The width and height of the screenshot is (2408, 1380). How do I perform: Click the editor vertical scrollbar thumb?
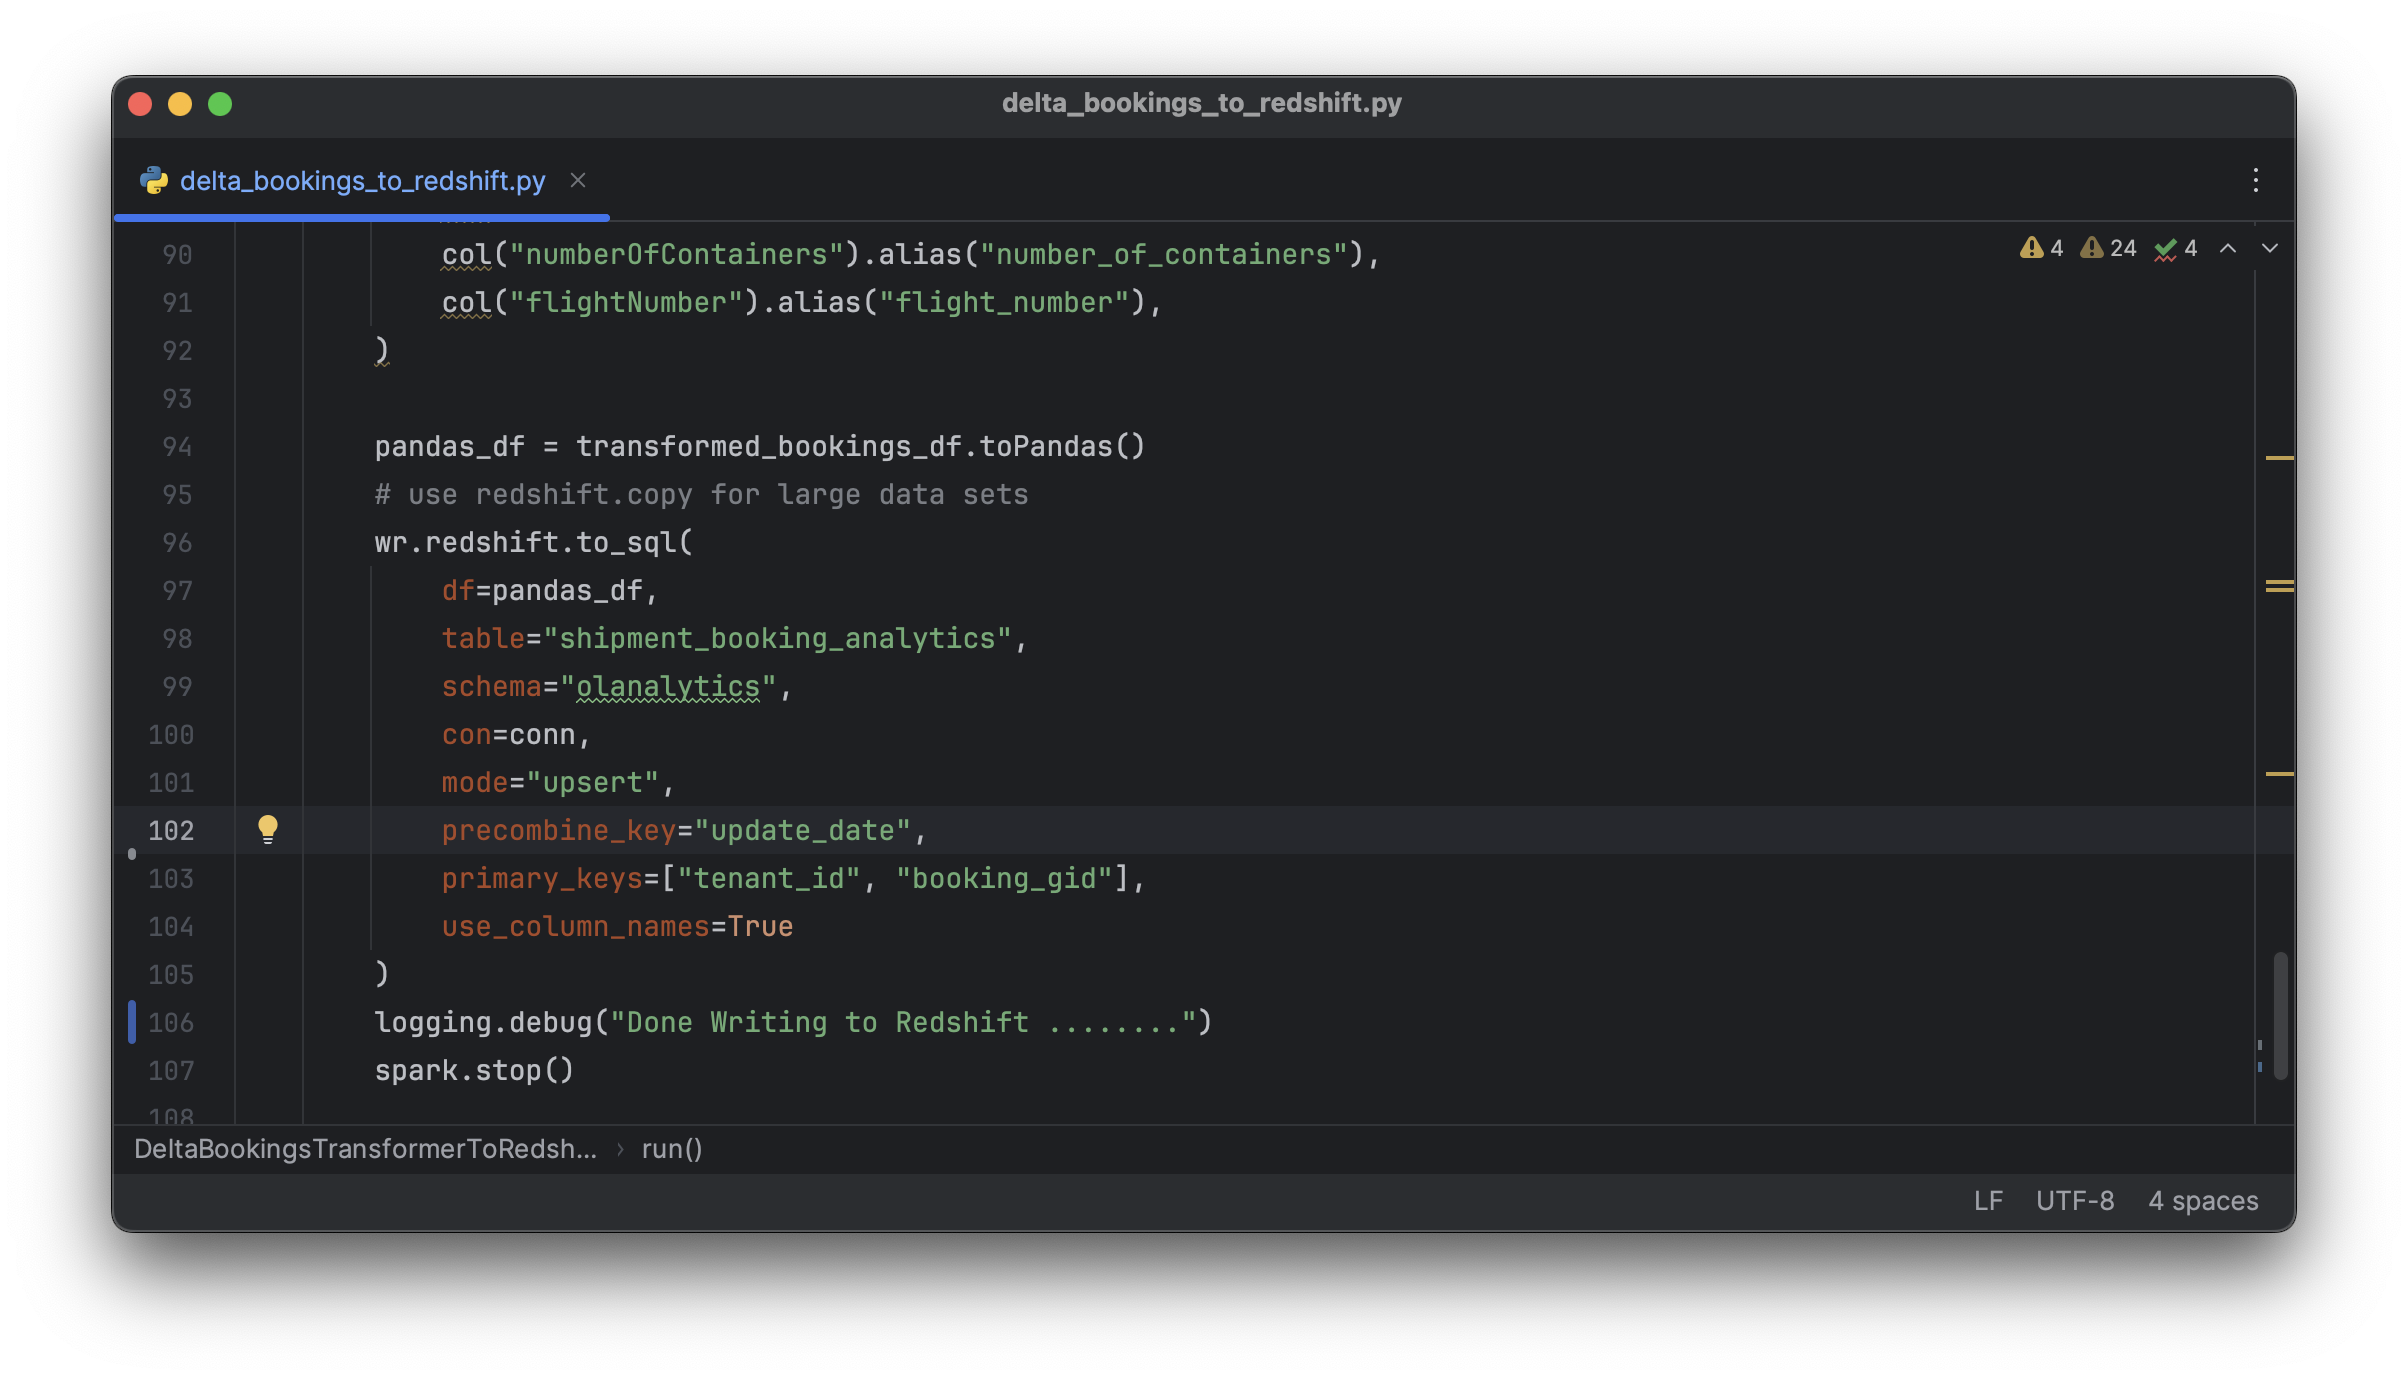(x=2280, y=1015)
